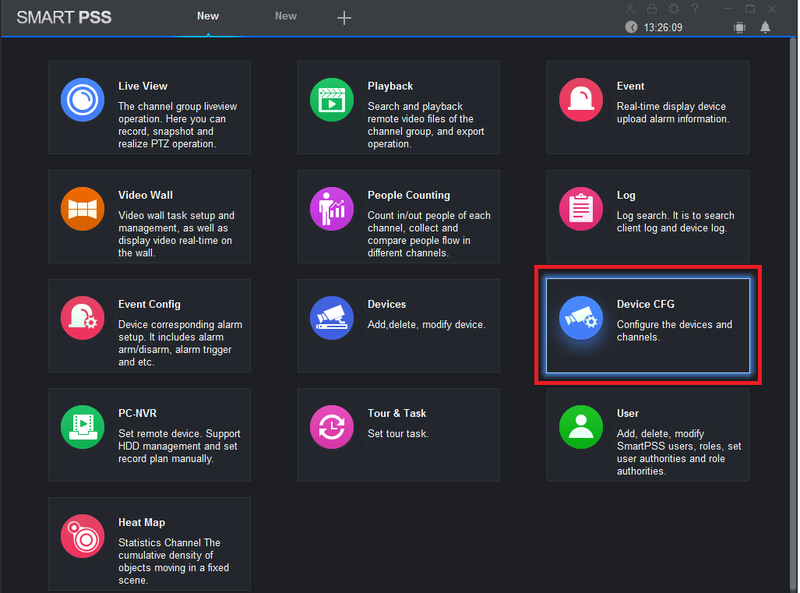
Task: Click the user account icon in title bar
Action: [630, 9]
